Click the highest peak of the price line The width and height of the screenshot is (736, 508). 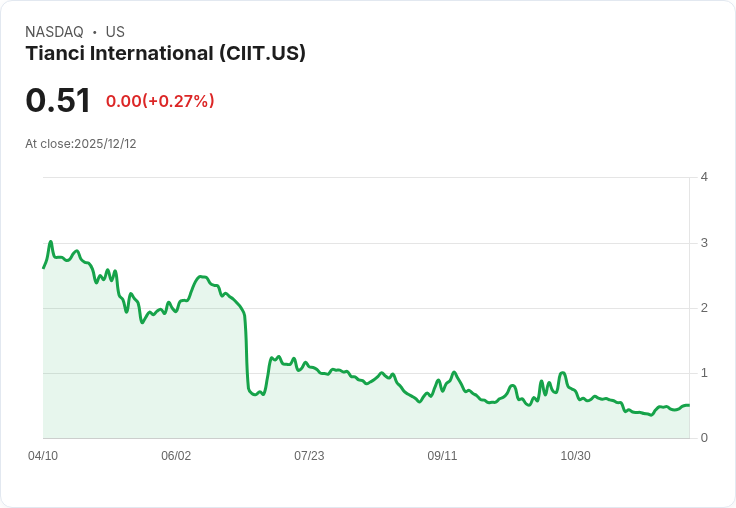[51, 242]
